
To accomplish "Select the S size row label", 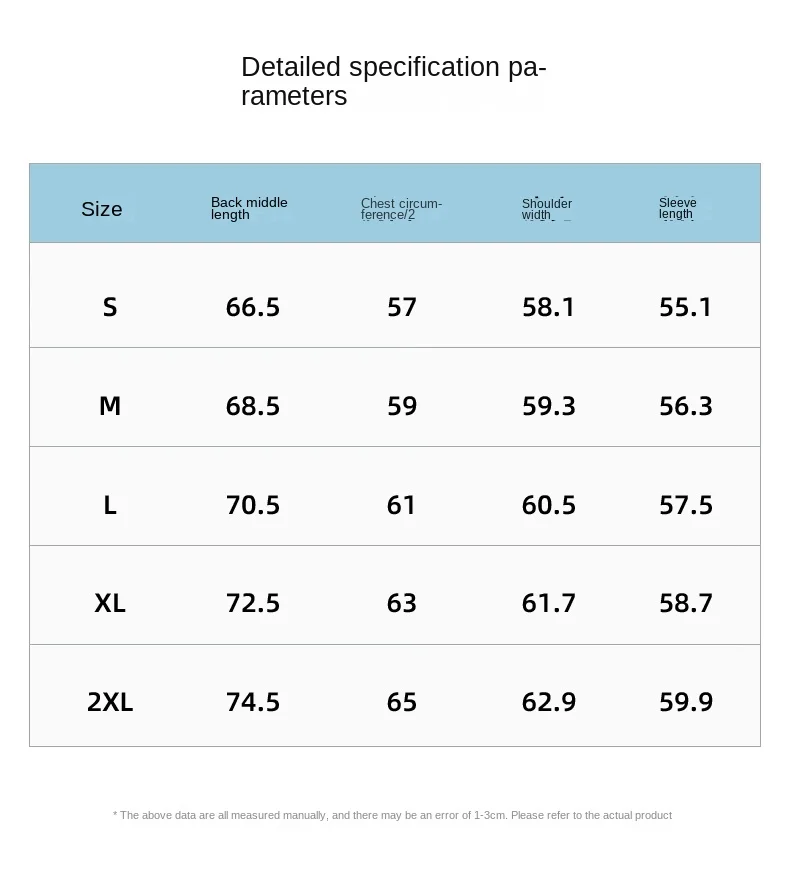I will 110,307.
